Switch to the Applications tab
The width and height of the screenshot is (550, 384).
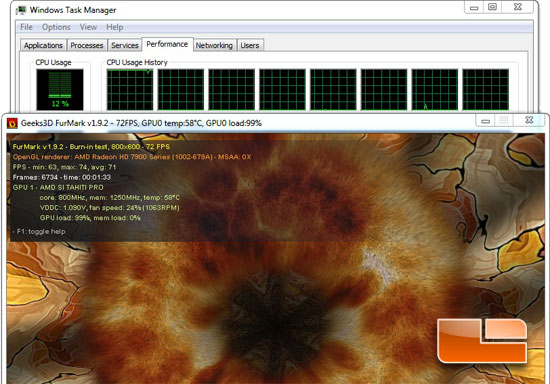[x=43, y=45]
